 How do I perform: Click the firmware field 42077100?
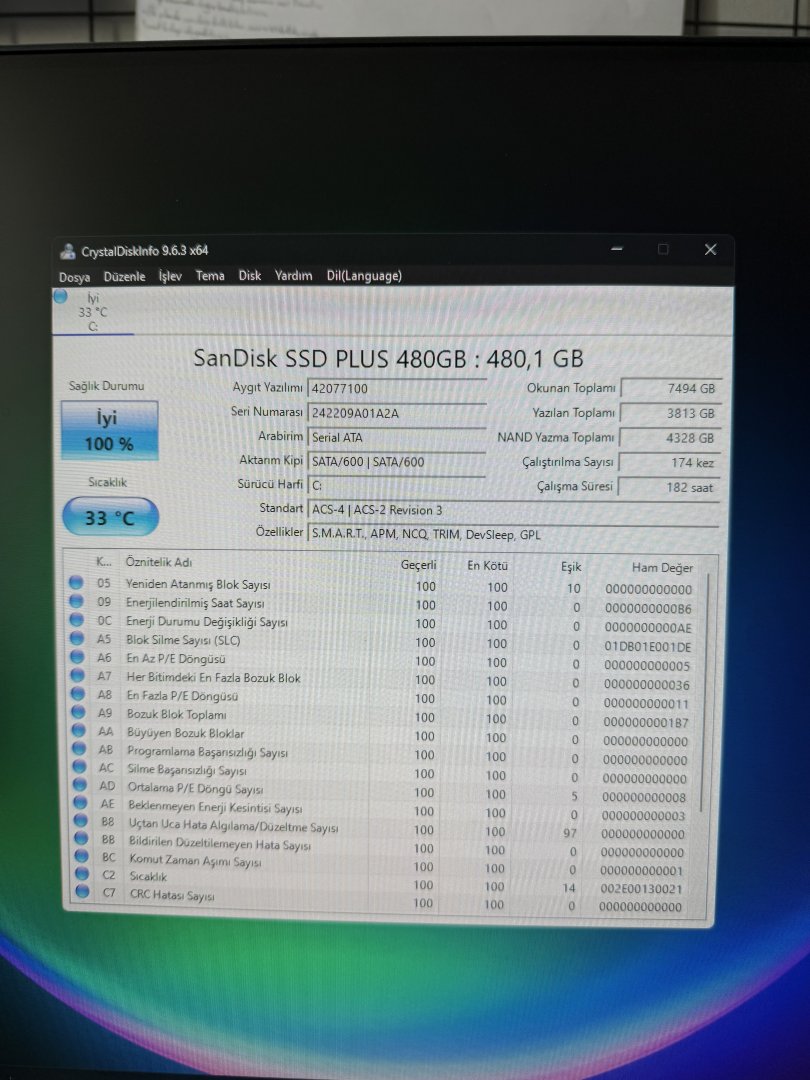397,388
